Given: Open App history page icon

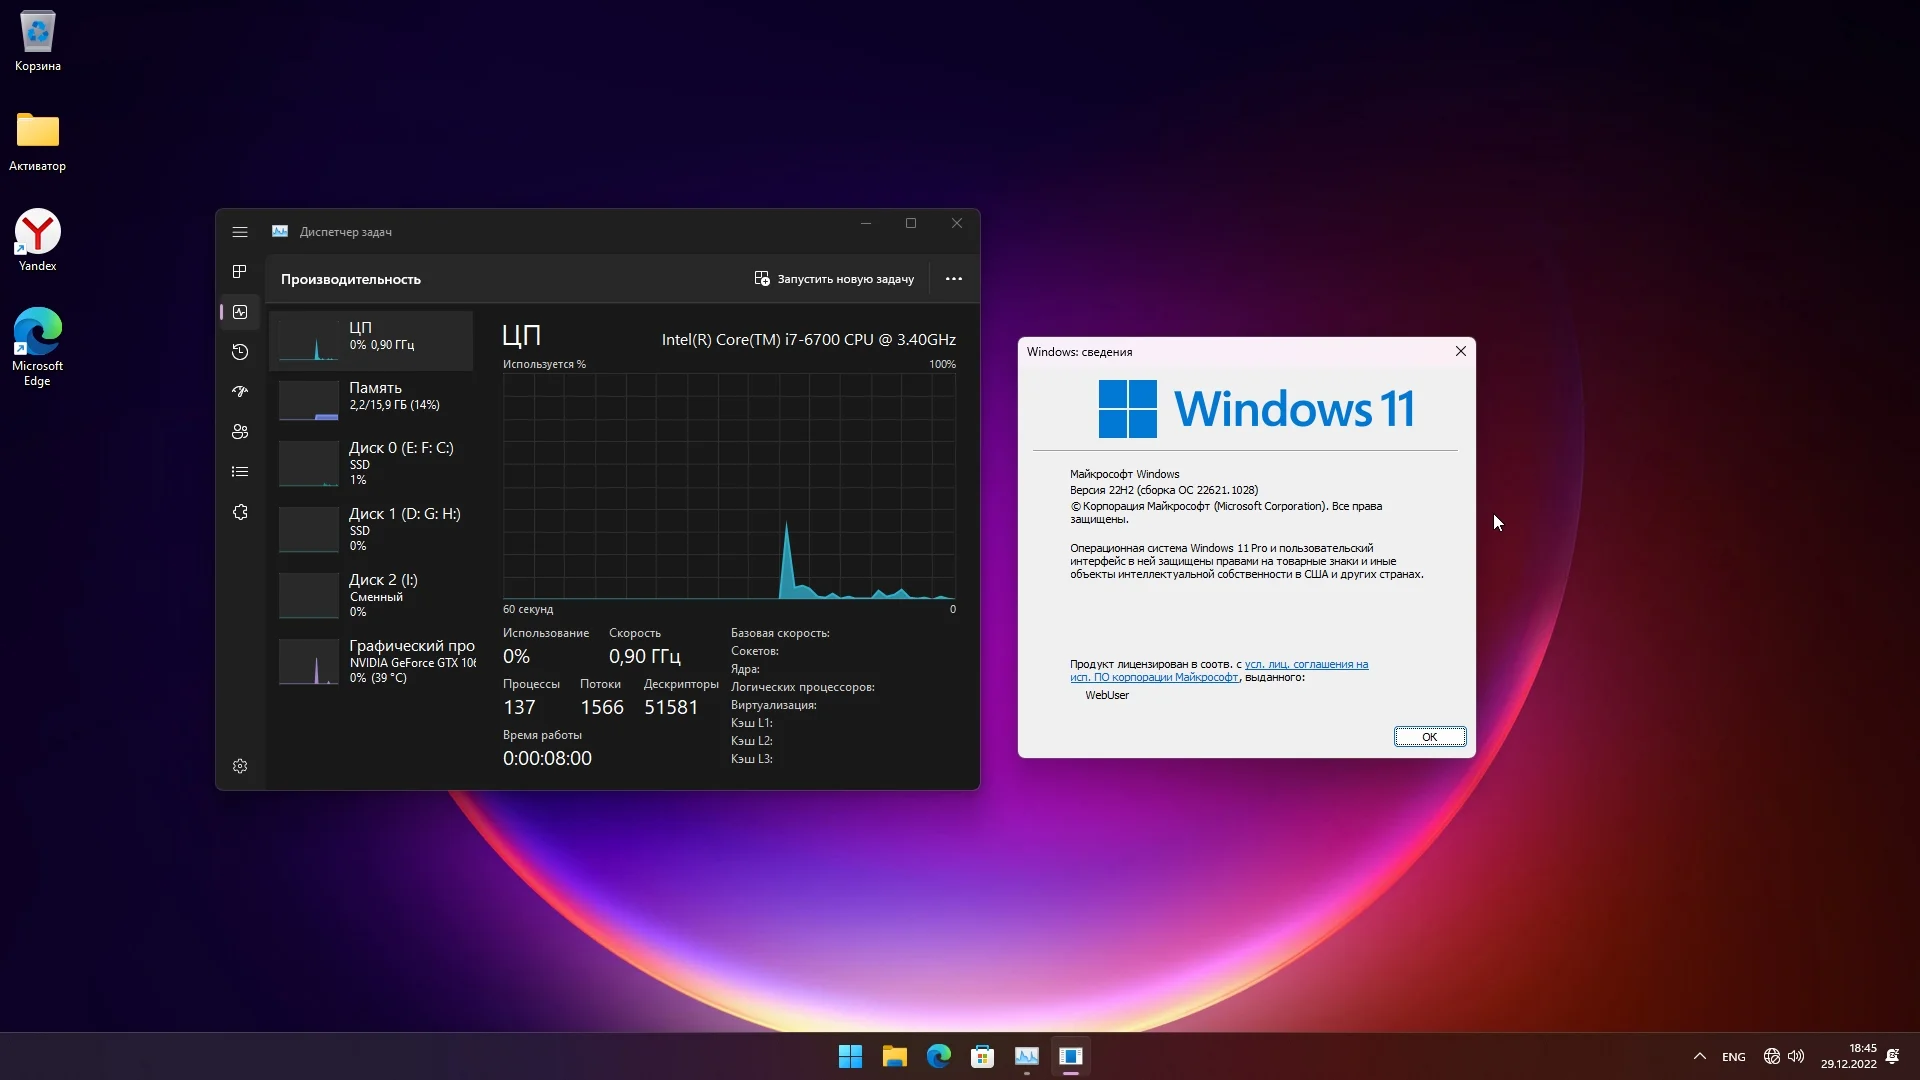Looking at the screenshot, I should (240, 352).
